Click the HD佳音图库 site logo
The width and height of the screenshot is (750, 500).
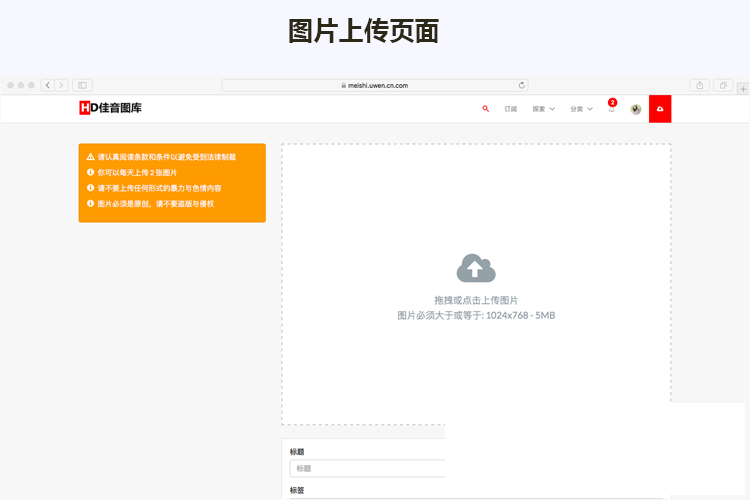pos(110,108)
